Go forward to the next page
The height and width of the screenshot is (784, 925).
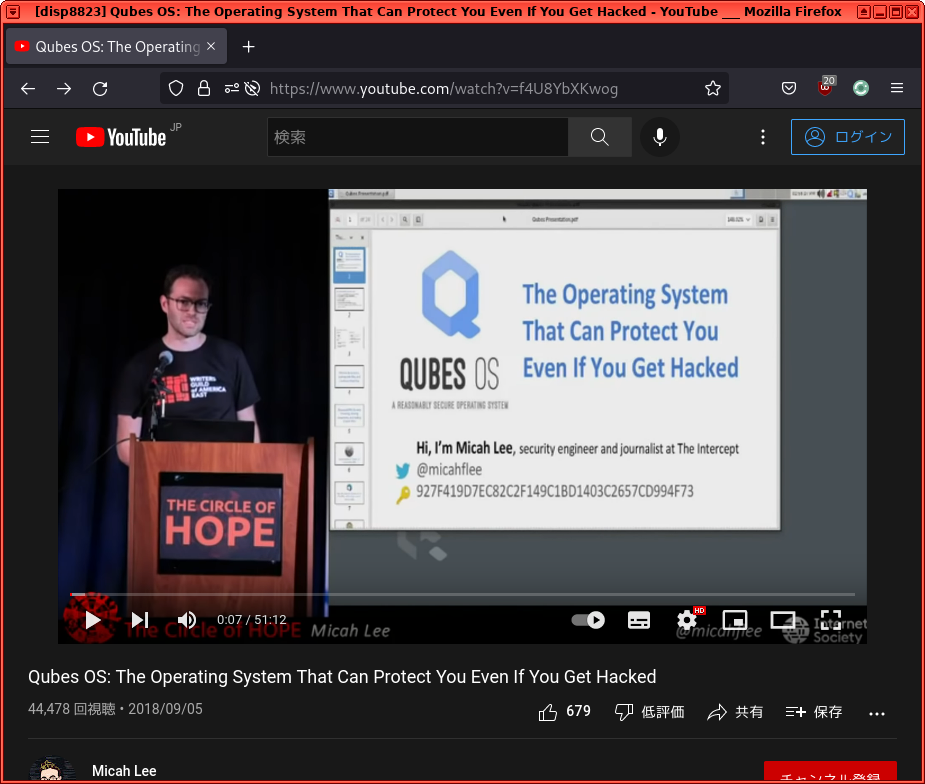tap(64, 88)
